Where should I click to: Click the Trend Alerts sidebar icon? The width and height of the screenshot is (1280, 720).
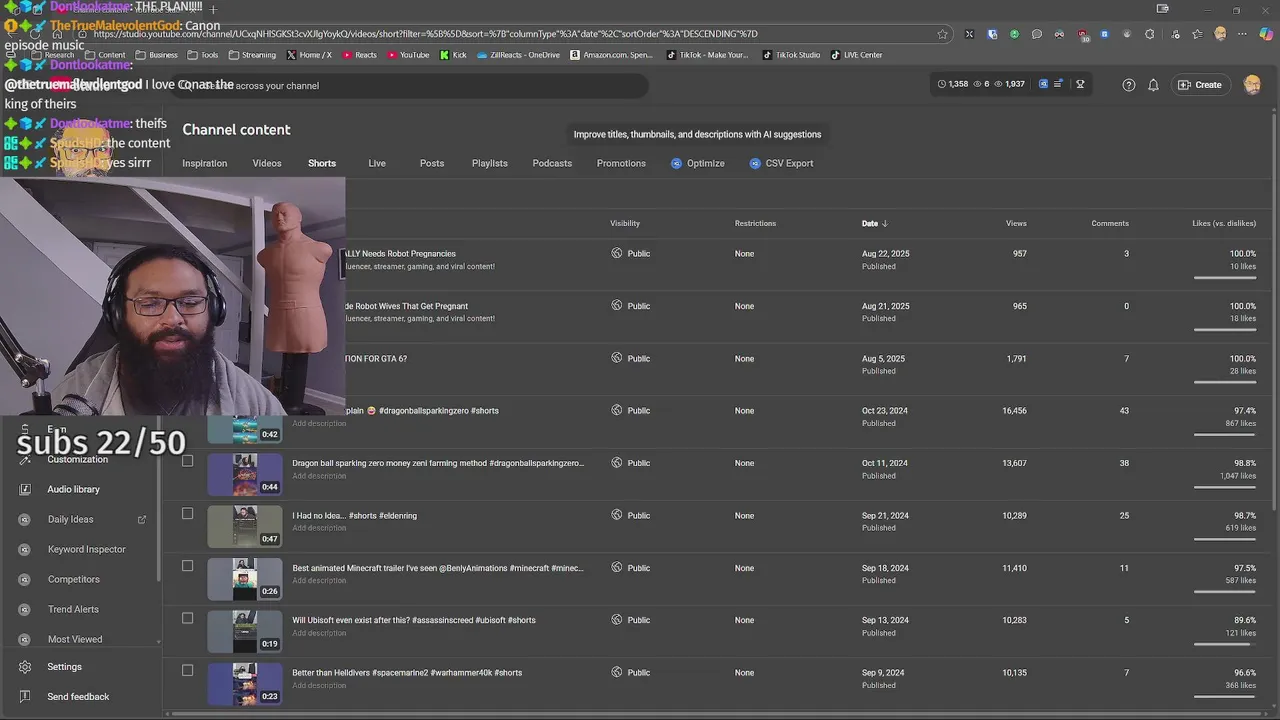25,609
